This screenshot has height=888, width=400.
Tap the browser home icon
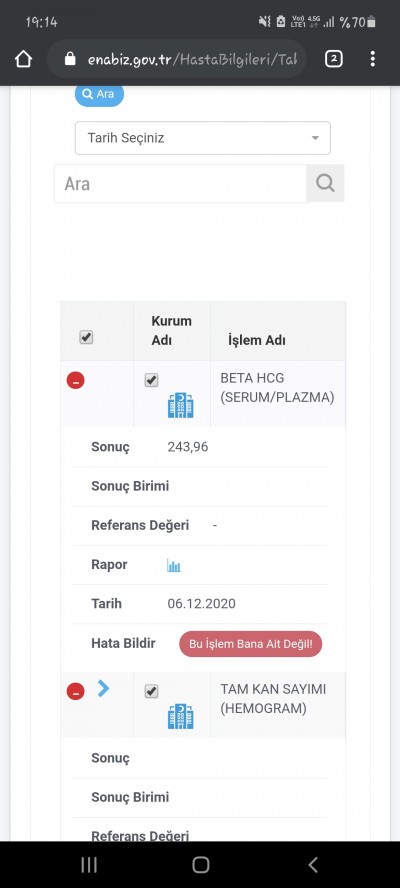23,59
